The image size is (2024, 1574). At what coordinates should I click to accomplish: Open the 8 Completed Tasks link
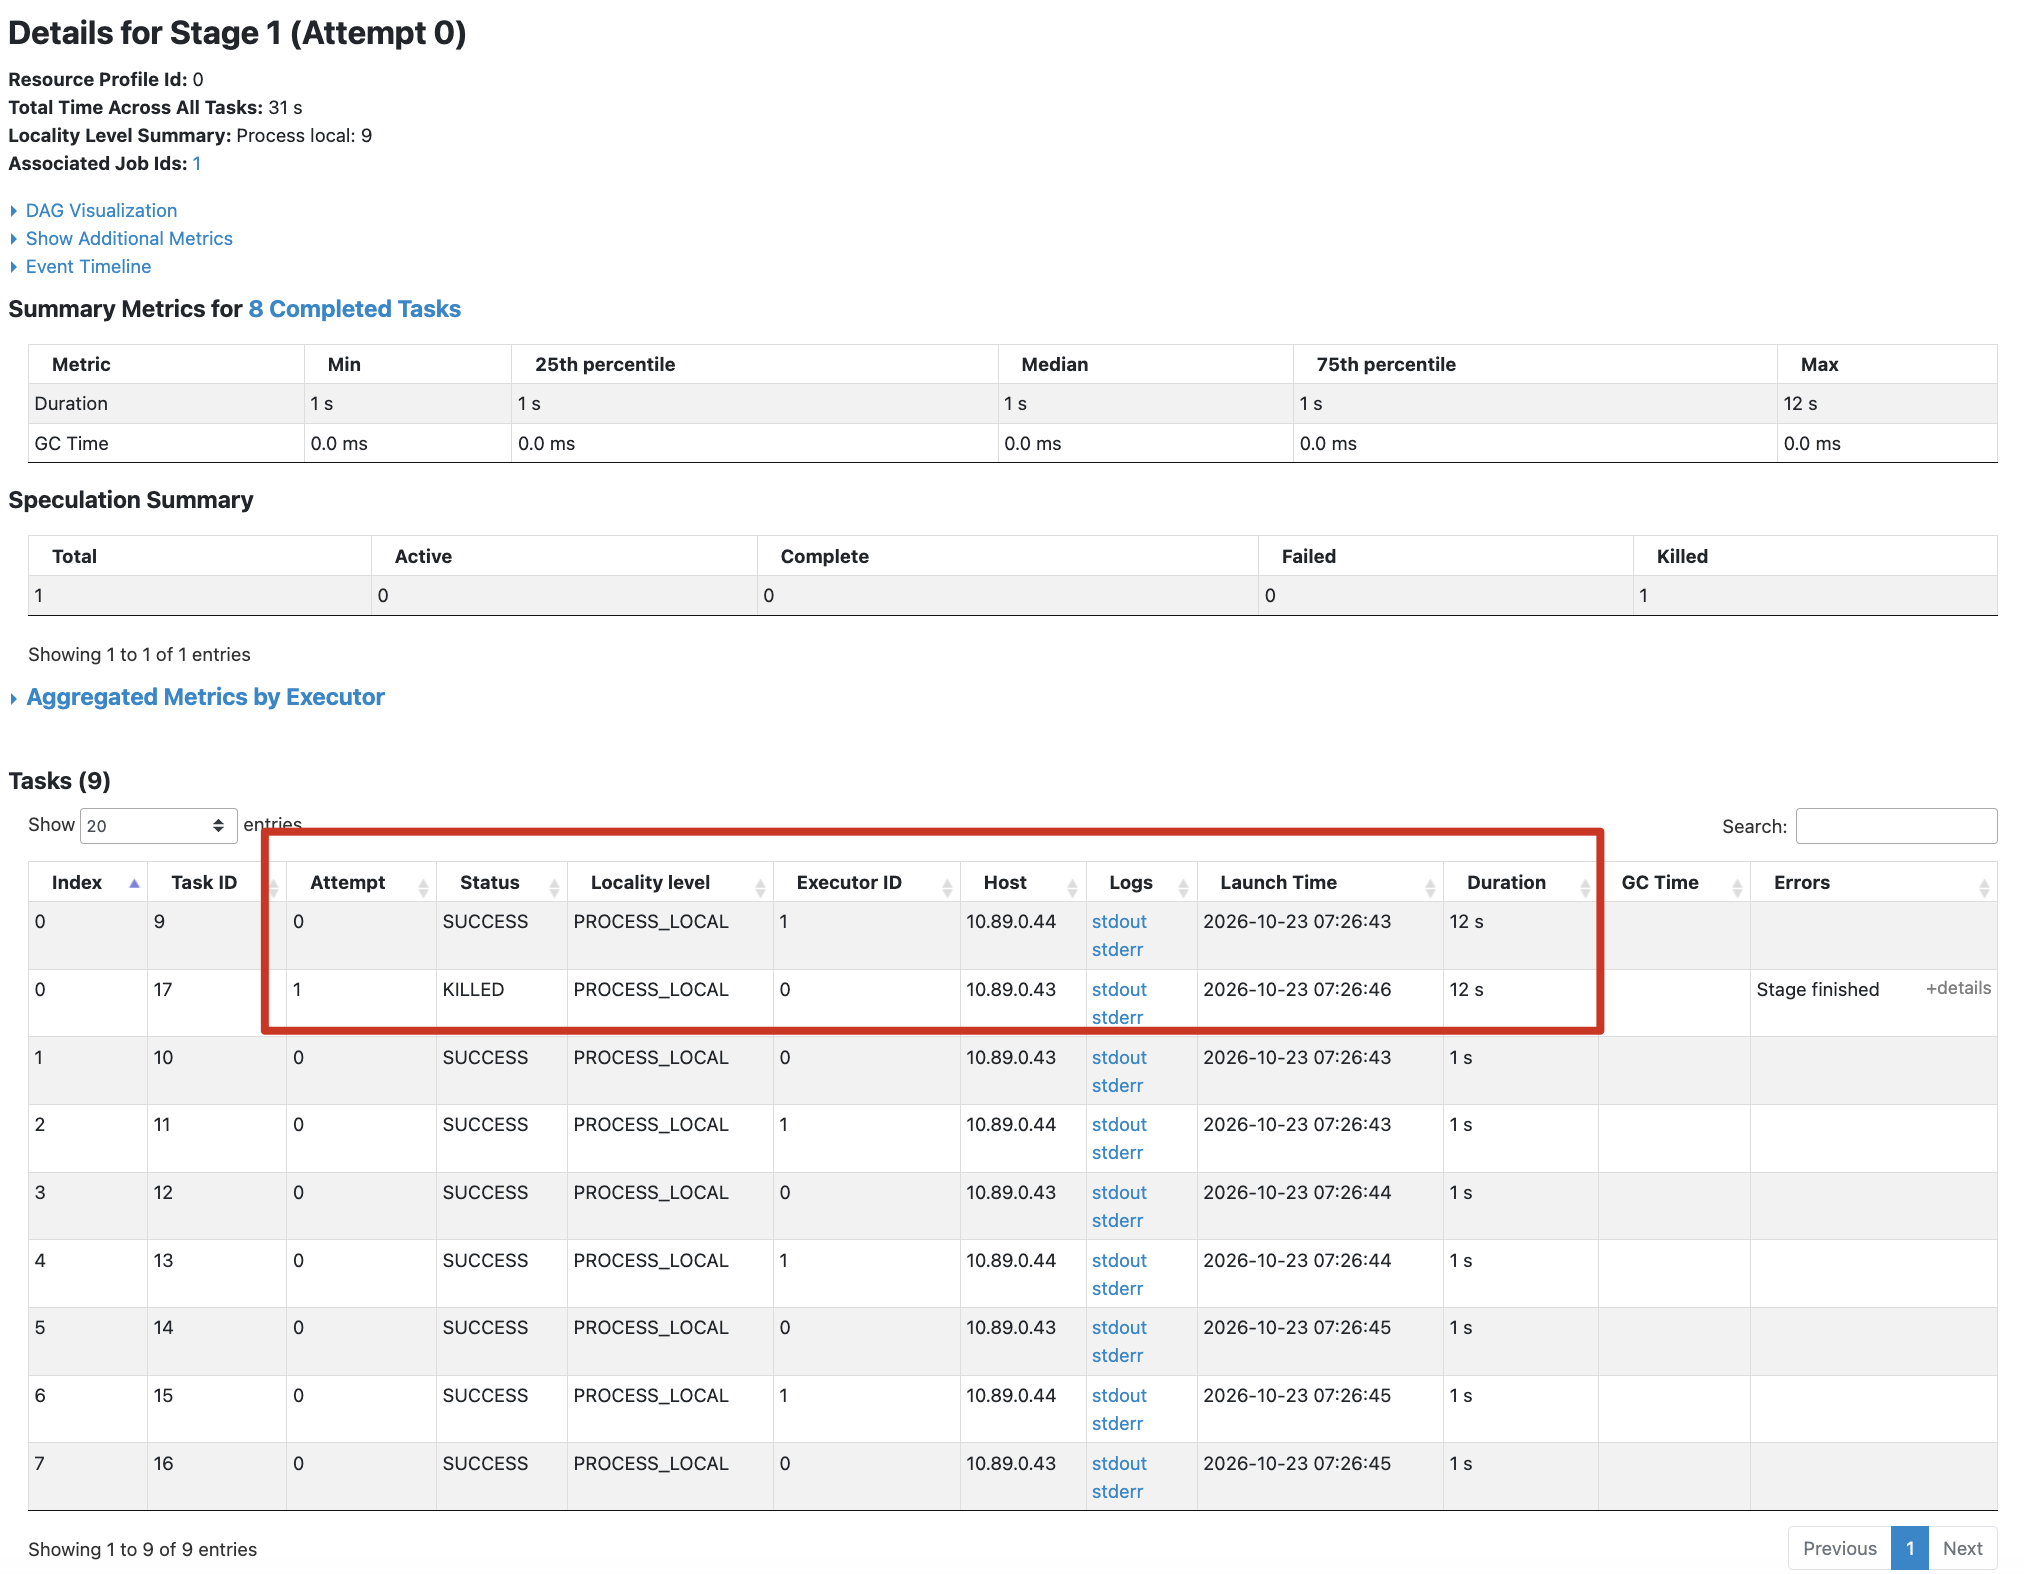(x=355, y=309)
